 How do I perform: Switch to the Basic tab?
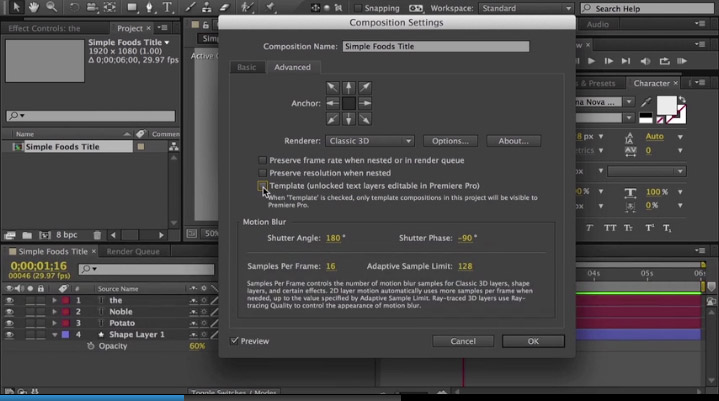[246, 67]
